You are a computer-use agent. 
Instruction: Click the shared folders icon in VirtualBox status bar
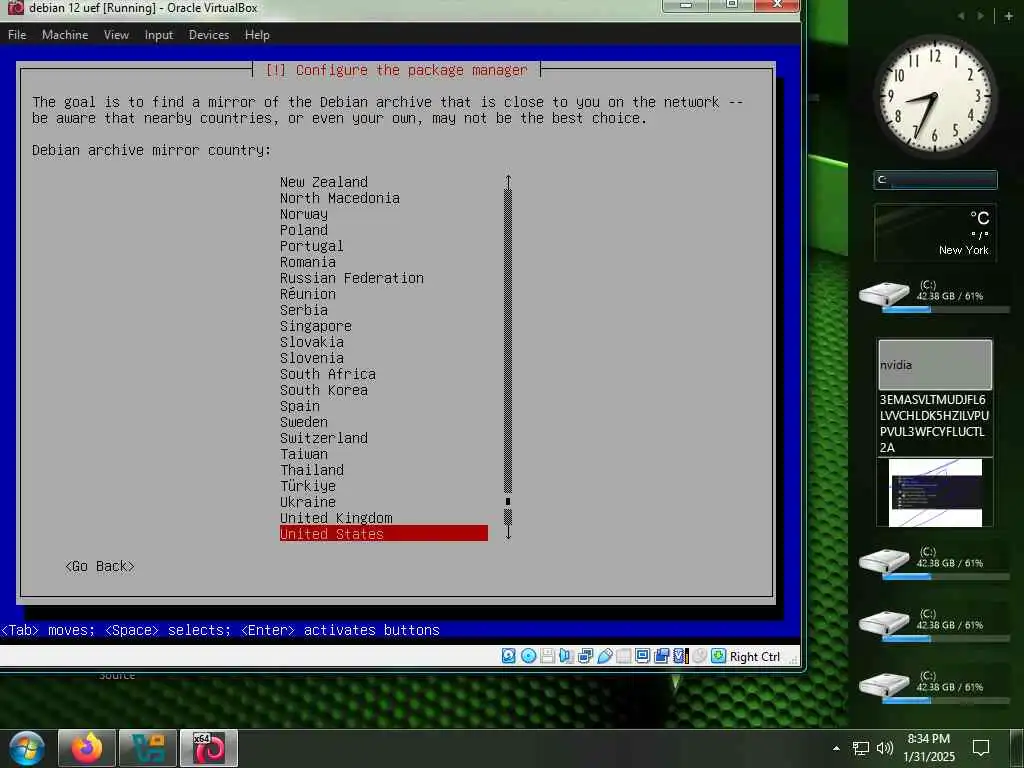click(624, 656)
